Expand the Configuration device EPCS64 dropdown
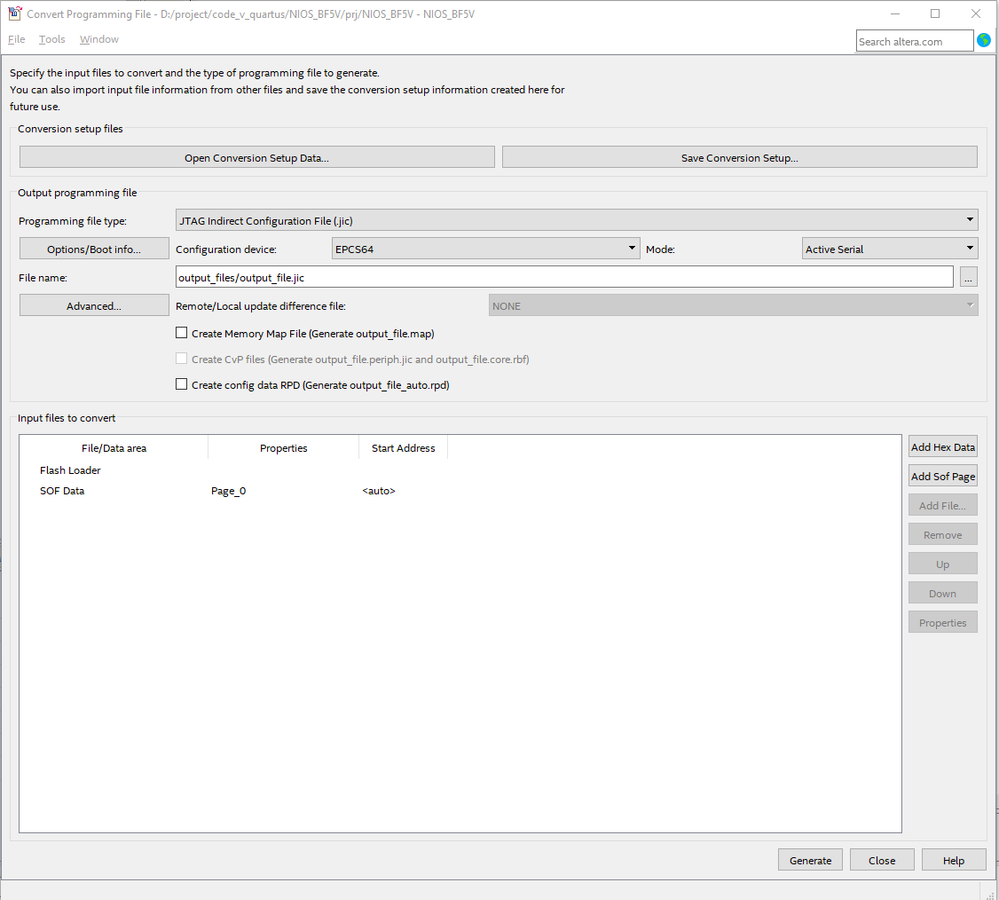The width and height of the screenshot is (999, 900). pos(485,248)
